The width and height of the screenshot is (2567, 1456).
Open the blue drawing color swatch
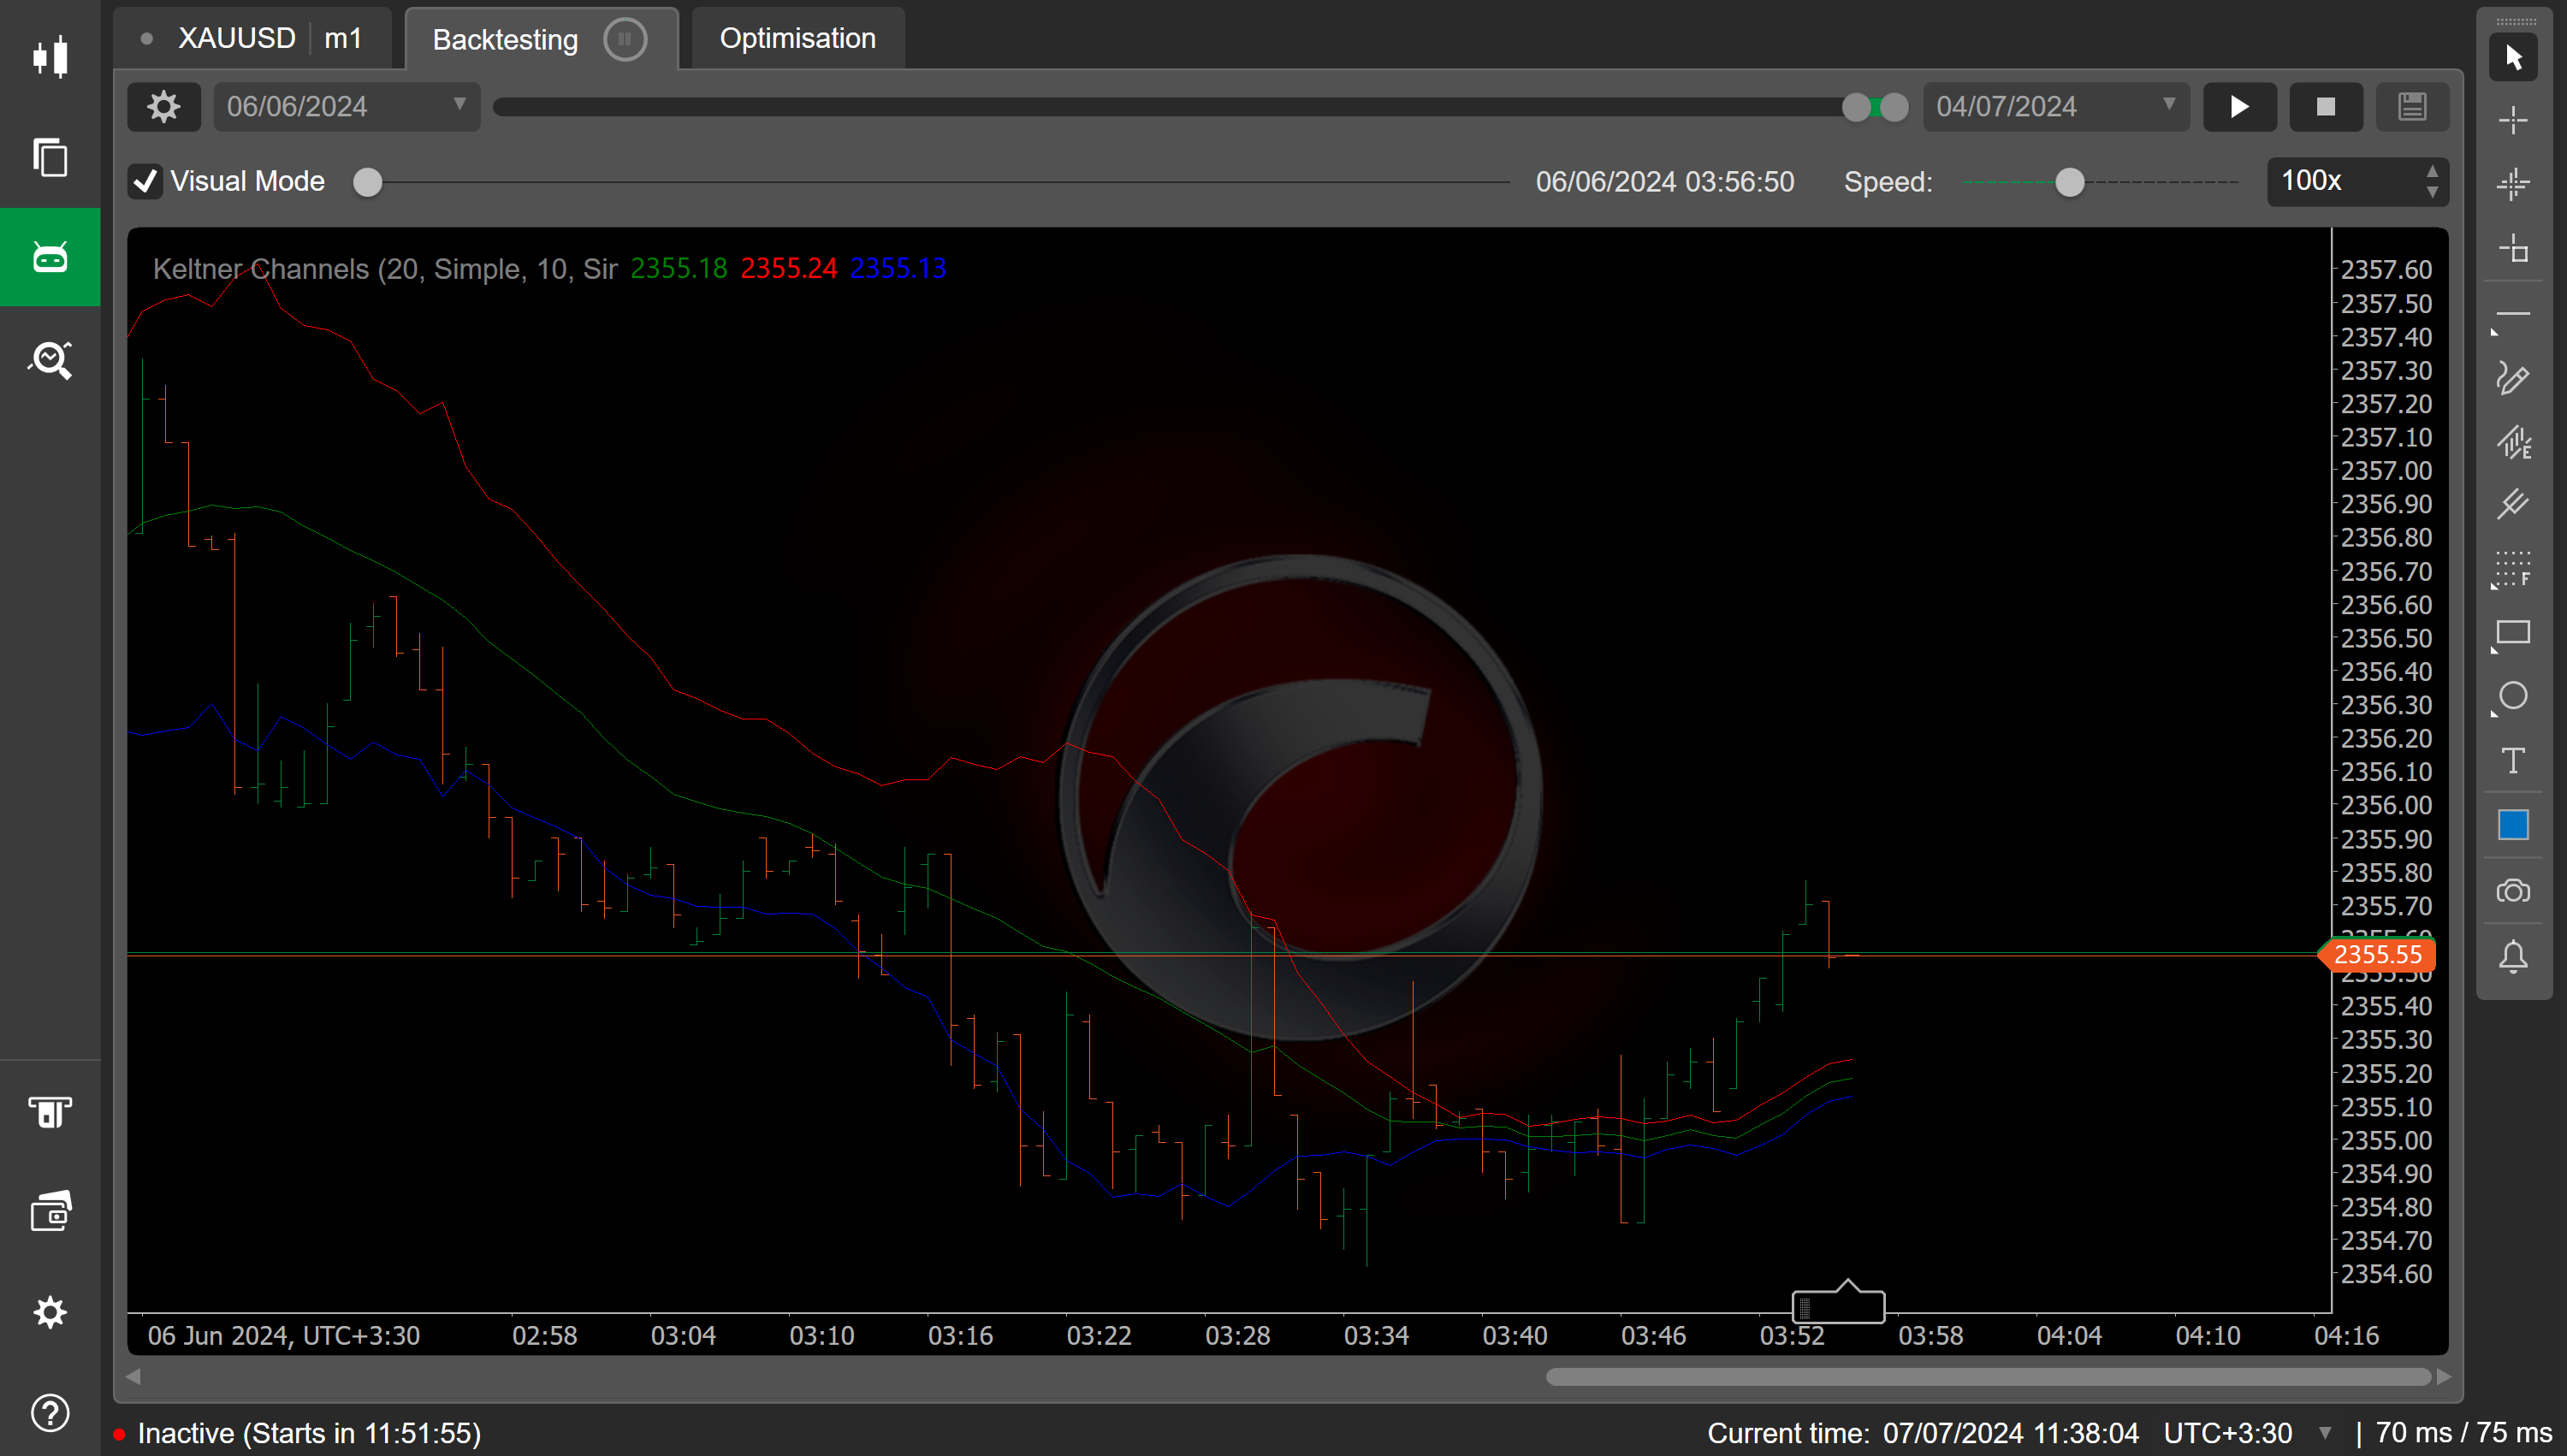click(2513, 825)
